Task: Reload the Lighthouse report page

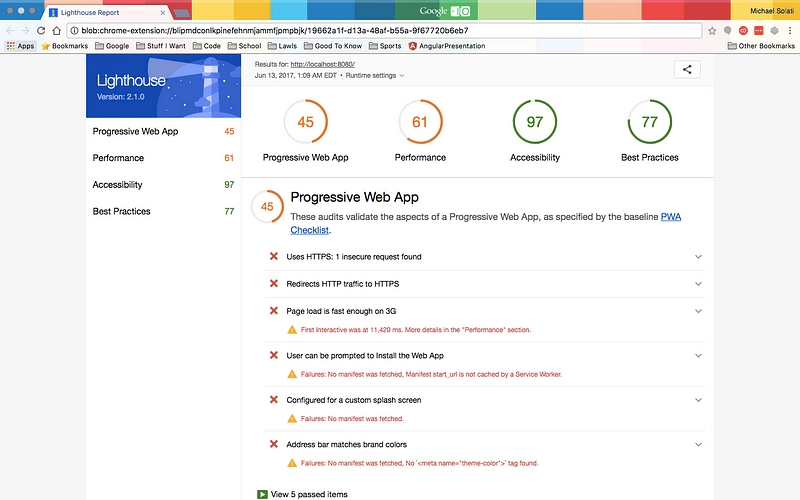Action: click(x=41, y=31)
